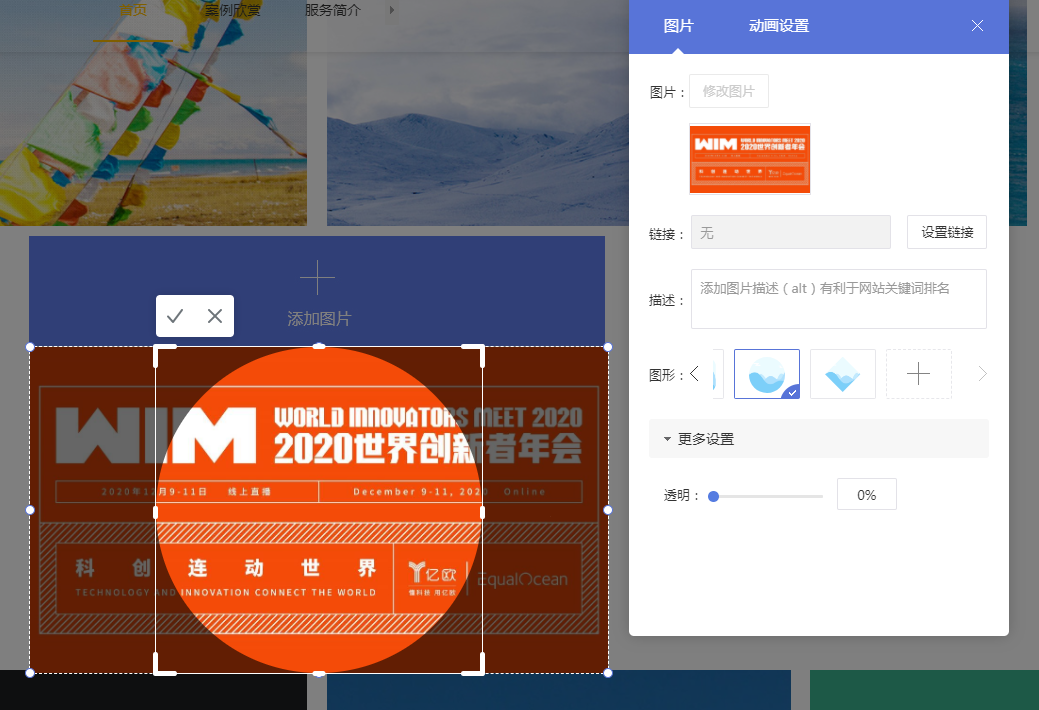The image size is (1039, 710).
Task: Click the image's top-right corner resize handle
Action: tap(608, 347)
